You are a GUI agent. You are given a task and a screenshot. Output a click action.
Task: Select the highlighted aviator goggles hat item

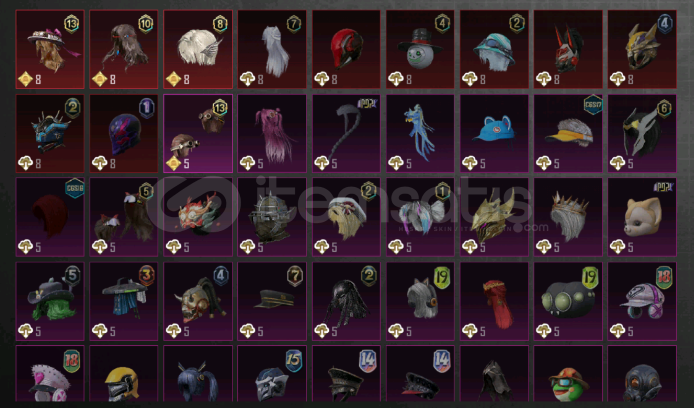click(x=198, y=133)
